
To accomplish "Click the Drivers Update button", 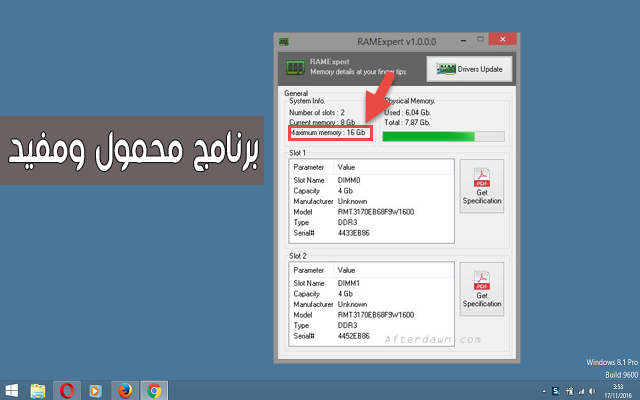I will click(x=469, y=69).
